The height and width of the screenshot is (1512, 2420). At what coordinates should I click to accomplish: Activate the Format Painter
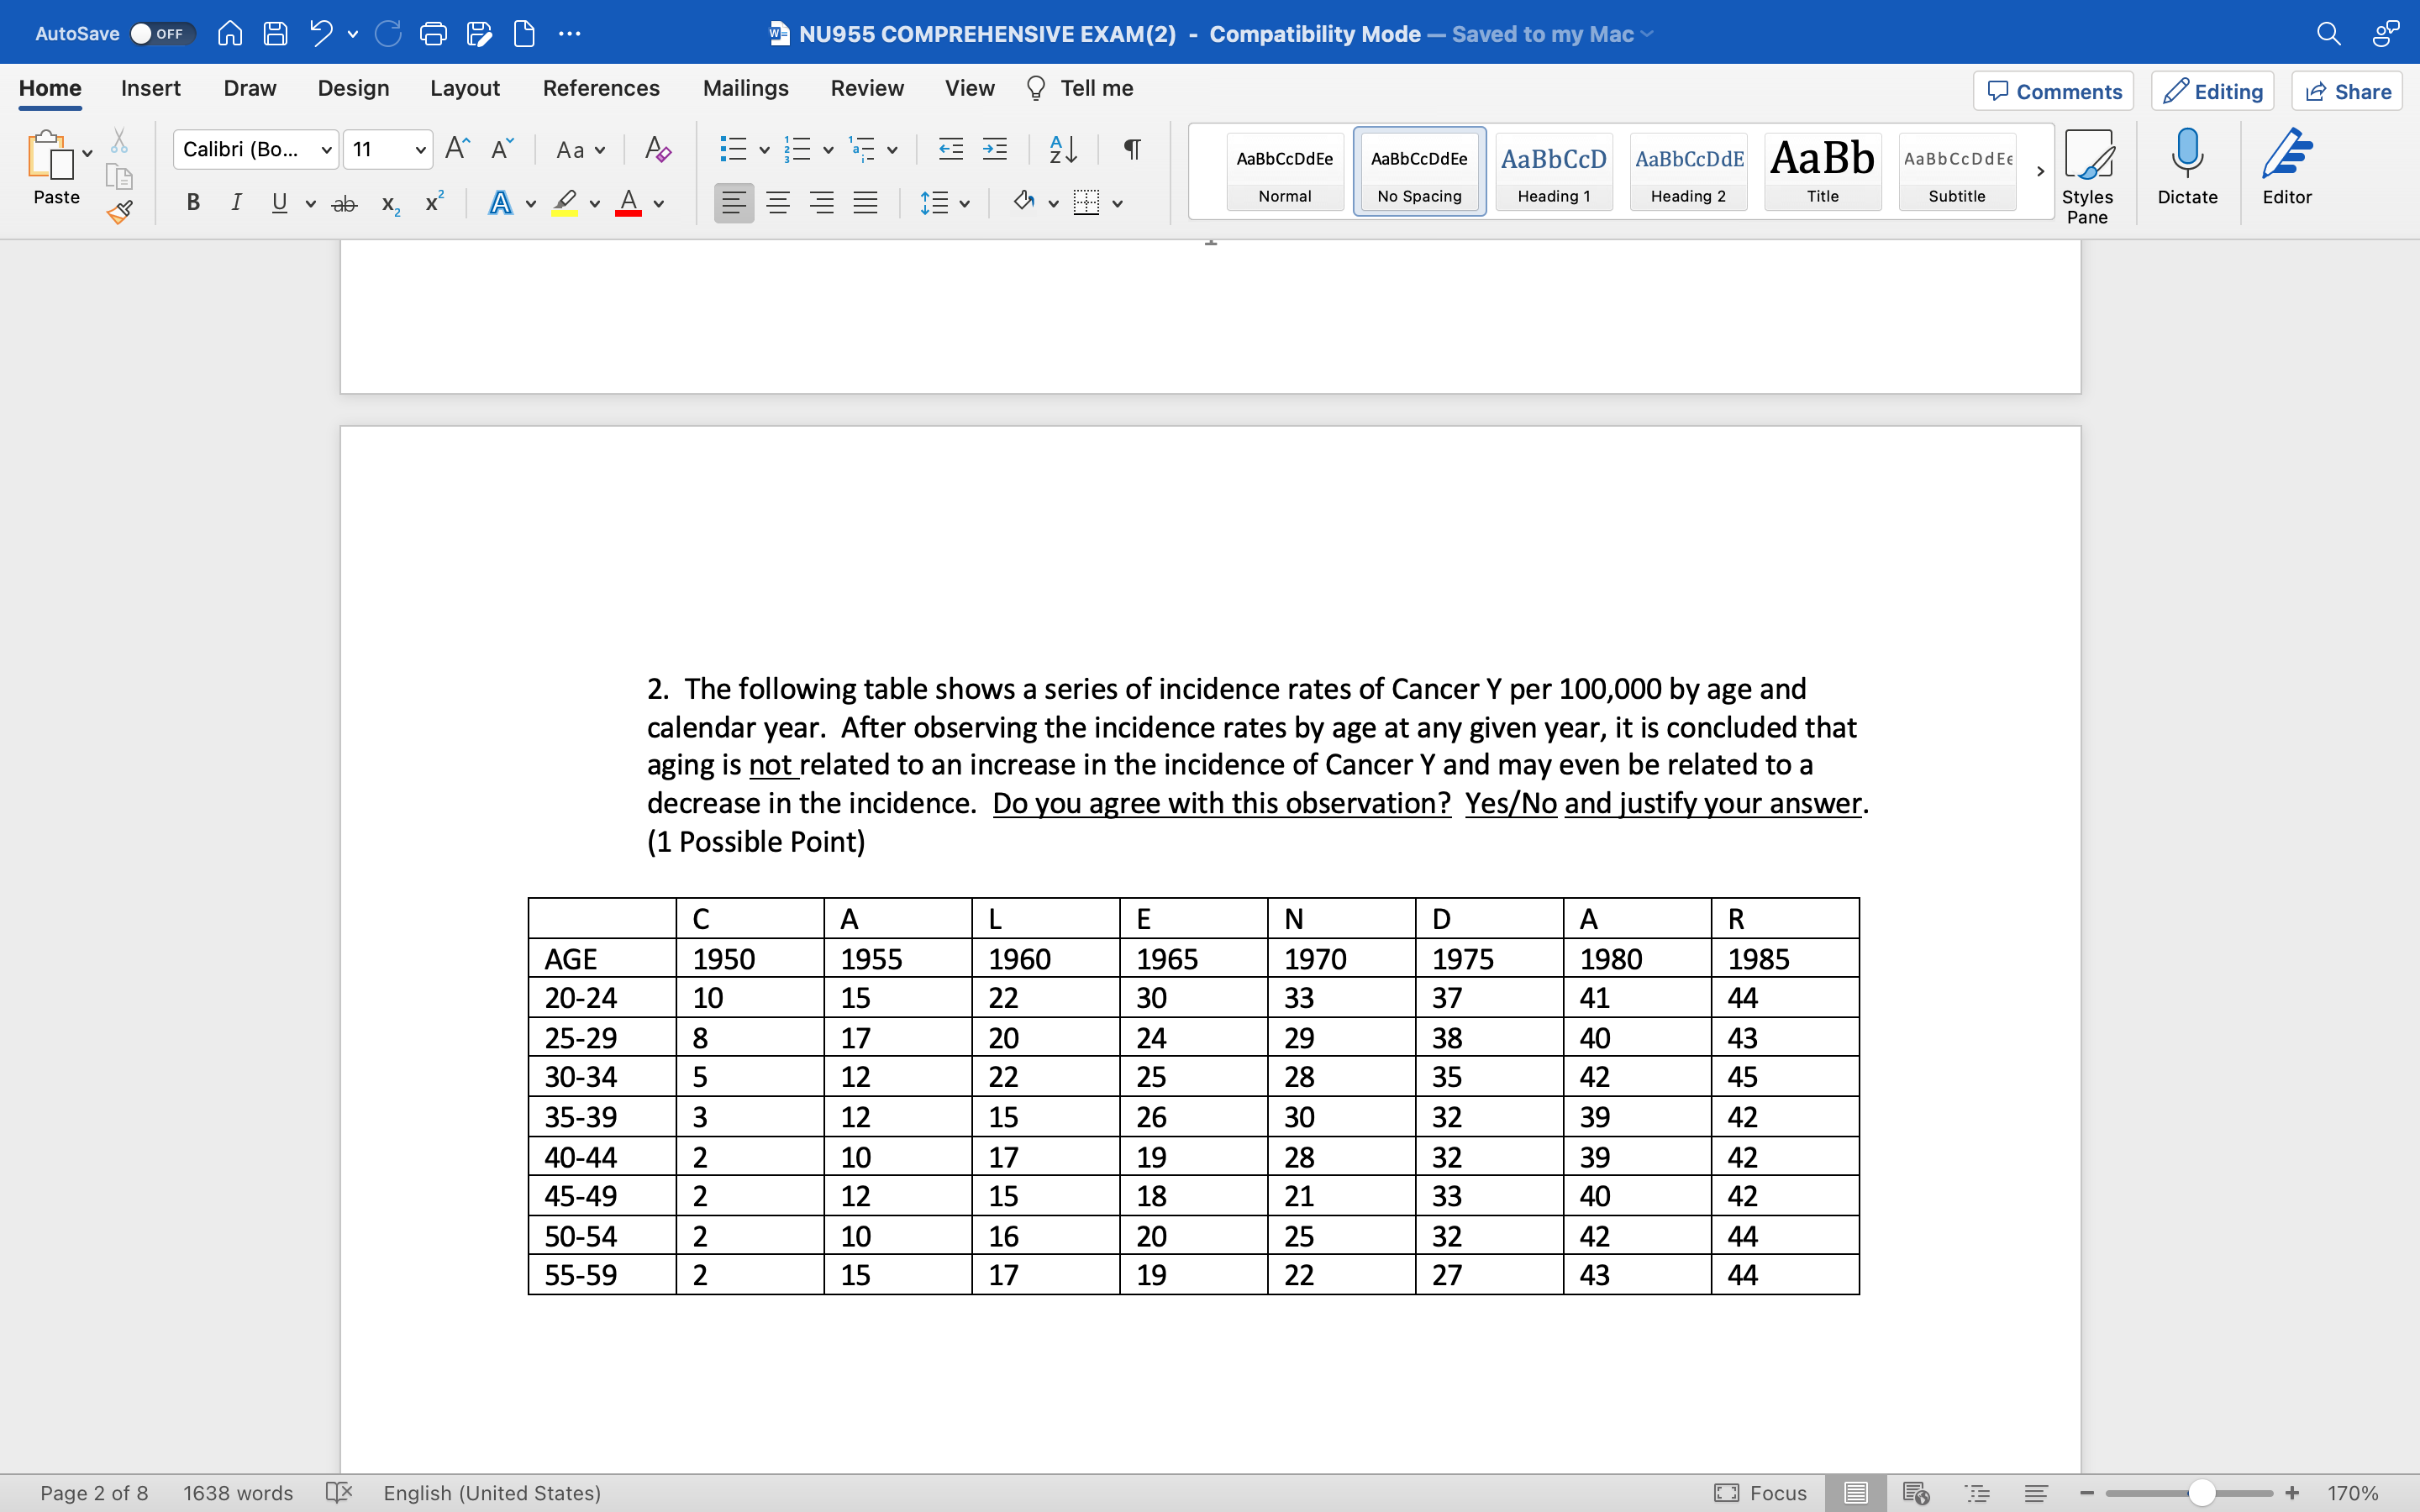point(120,211)
